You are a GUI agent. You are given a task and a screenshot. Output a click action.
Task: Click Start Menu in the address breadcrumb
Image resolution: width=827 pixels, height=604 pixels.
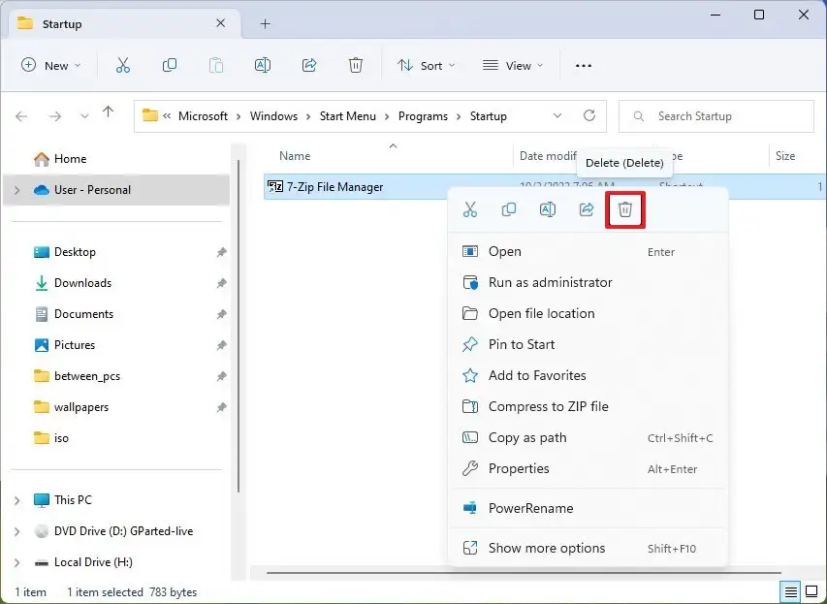point(348,116)
